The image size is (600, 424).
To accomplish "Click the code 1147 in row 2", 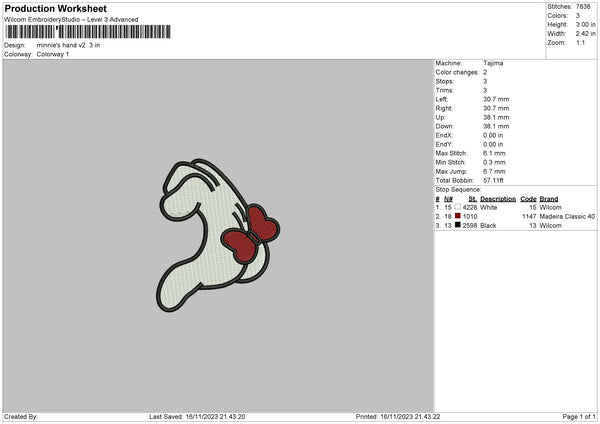I will 529,217.
